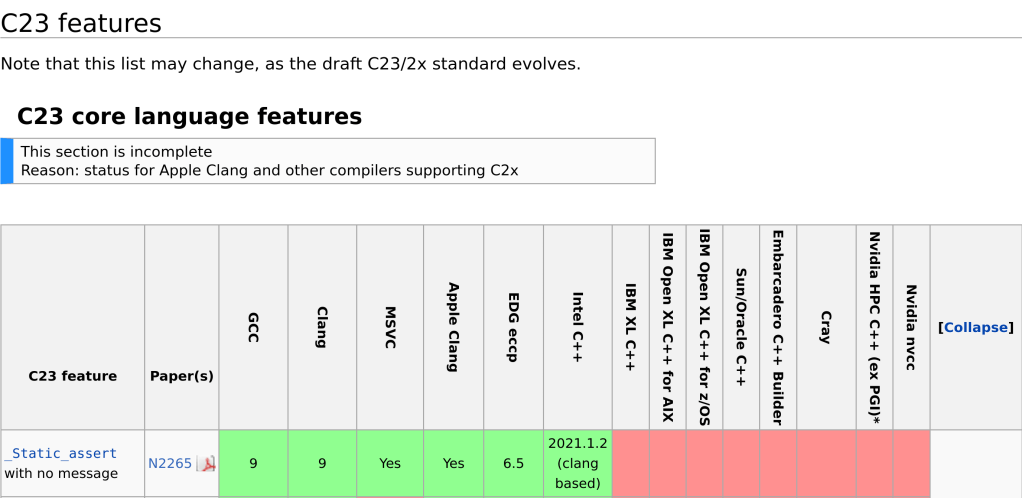1022x498 pixels.
Task: Click the Intel C++ column header
Action: coord(577,327)
